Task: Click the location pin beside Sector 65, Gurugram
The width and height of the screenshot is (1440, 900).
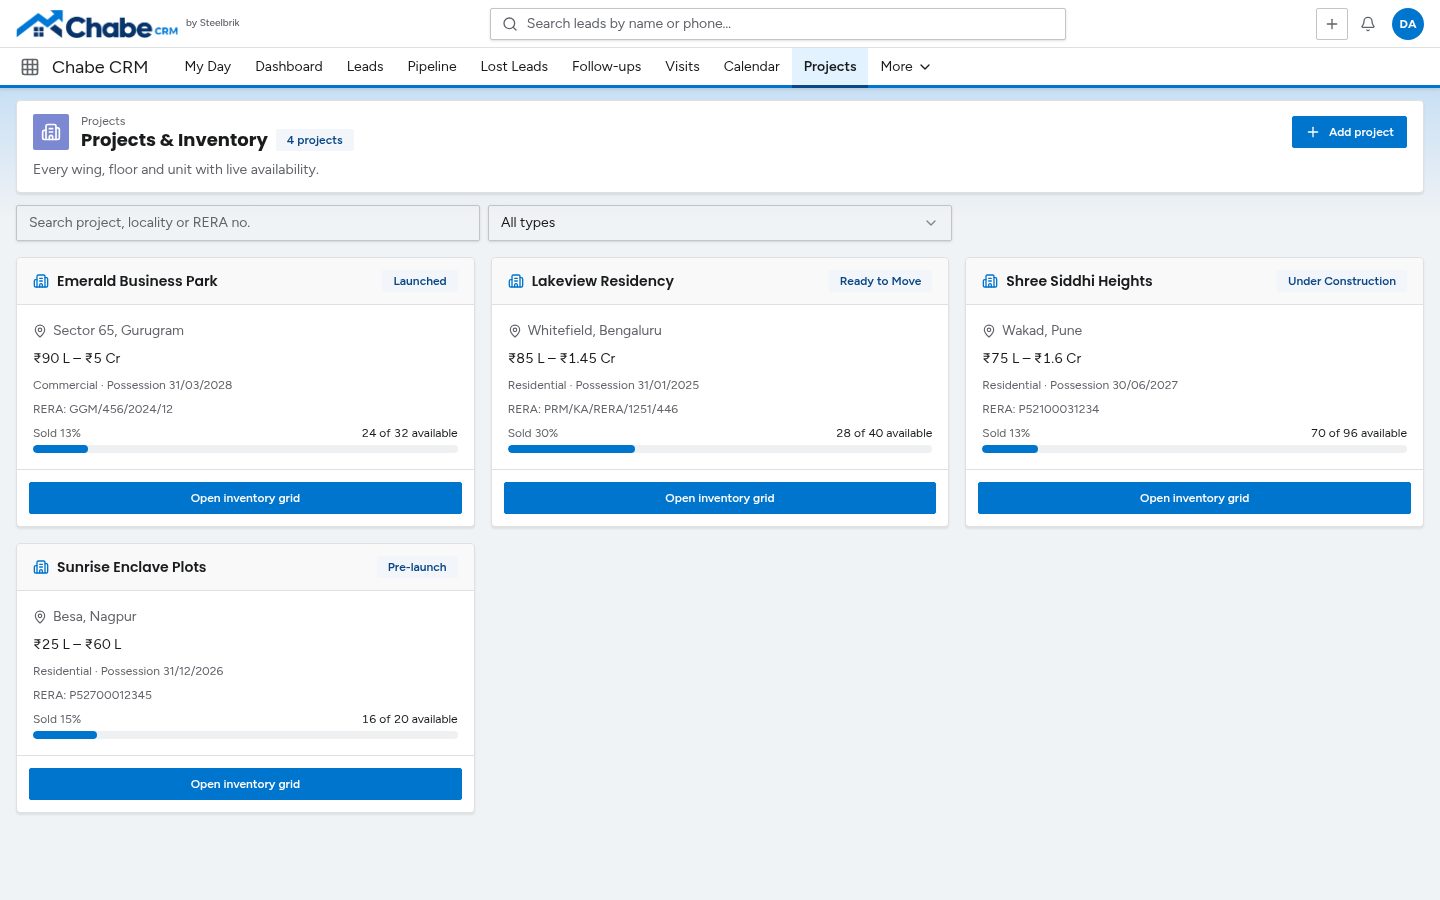Action: pyautogui.click(x=40, y=331)
